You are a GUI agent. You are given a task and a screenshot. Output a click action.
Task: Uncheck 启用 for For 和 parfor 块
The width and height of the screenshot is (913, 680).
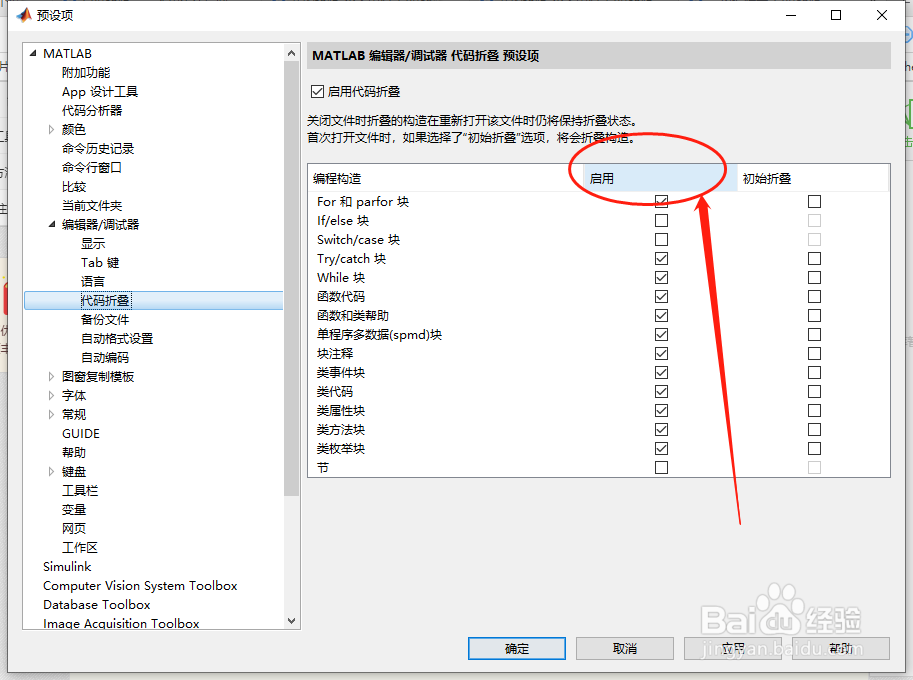661,201
